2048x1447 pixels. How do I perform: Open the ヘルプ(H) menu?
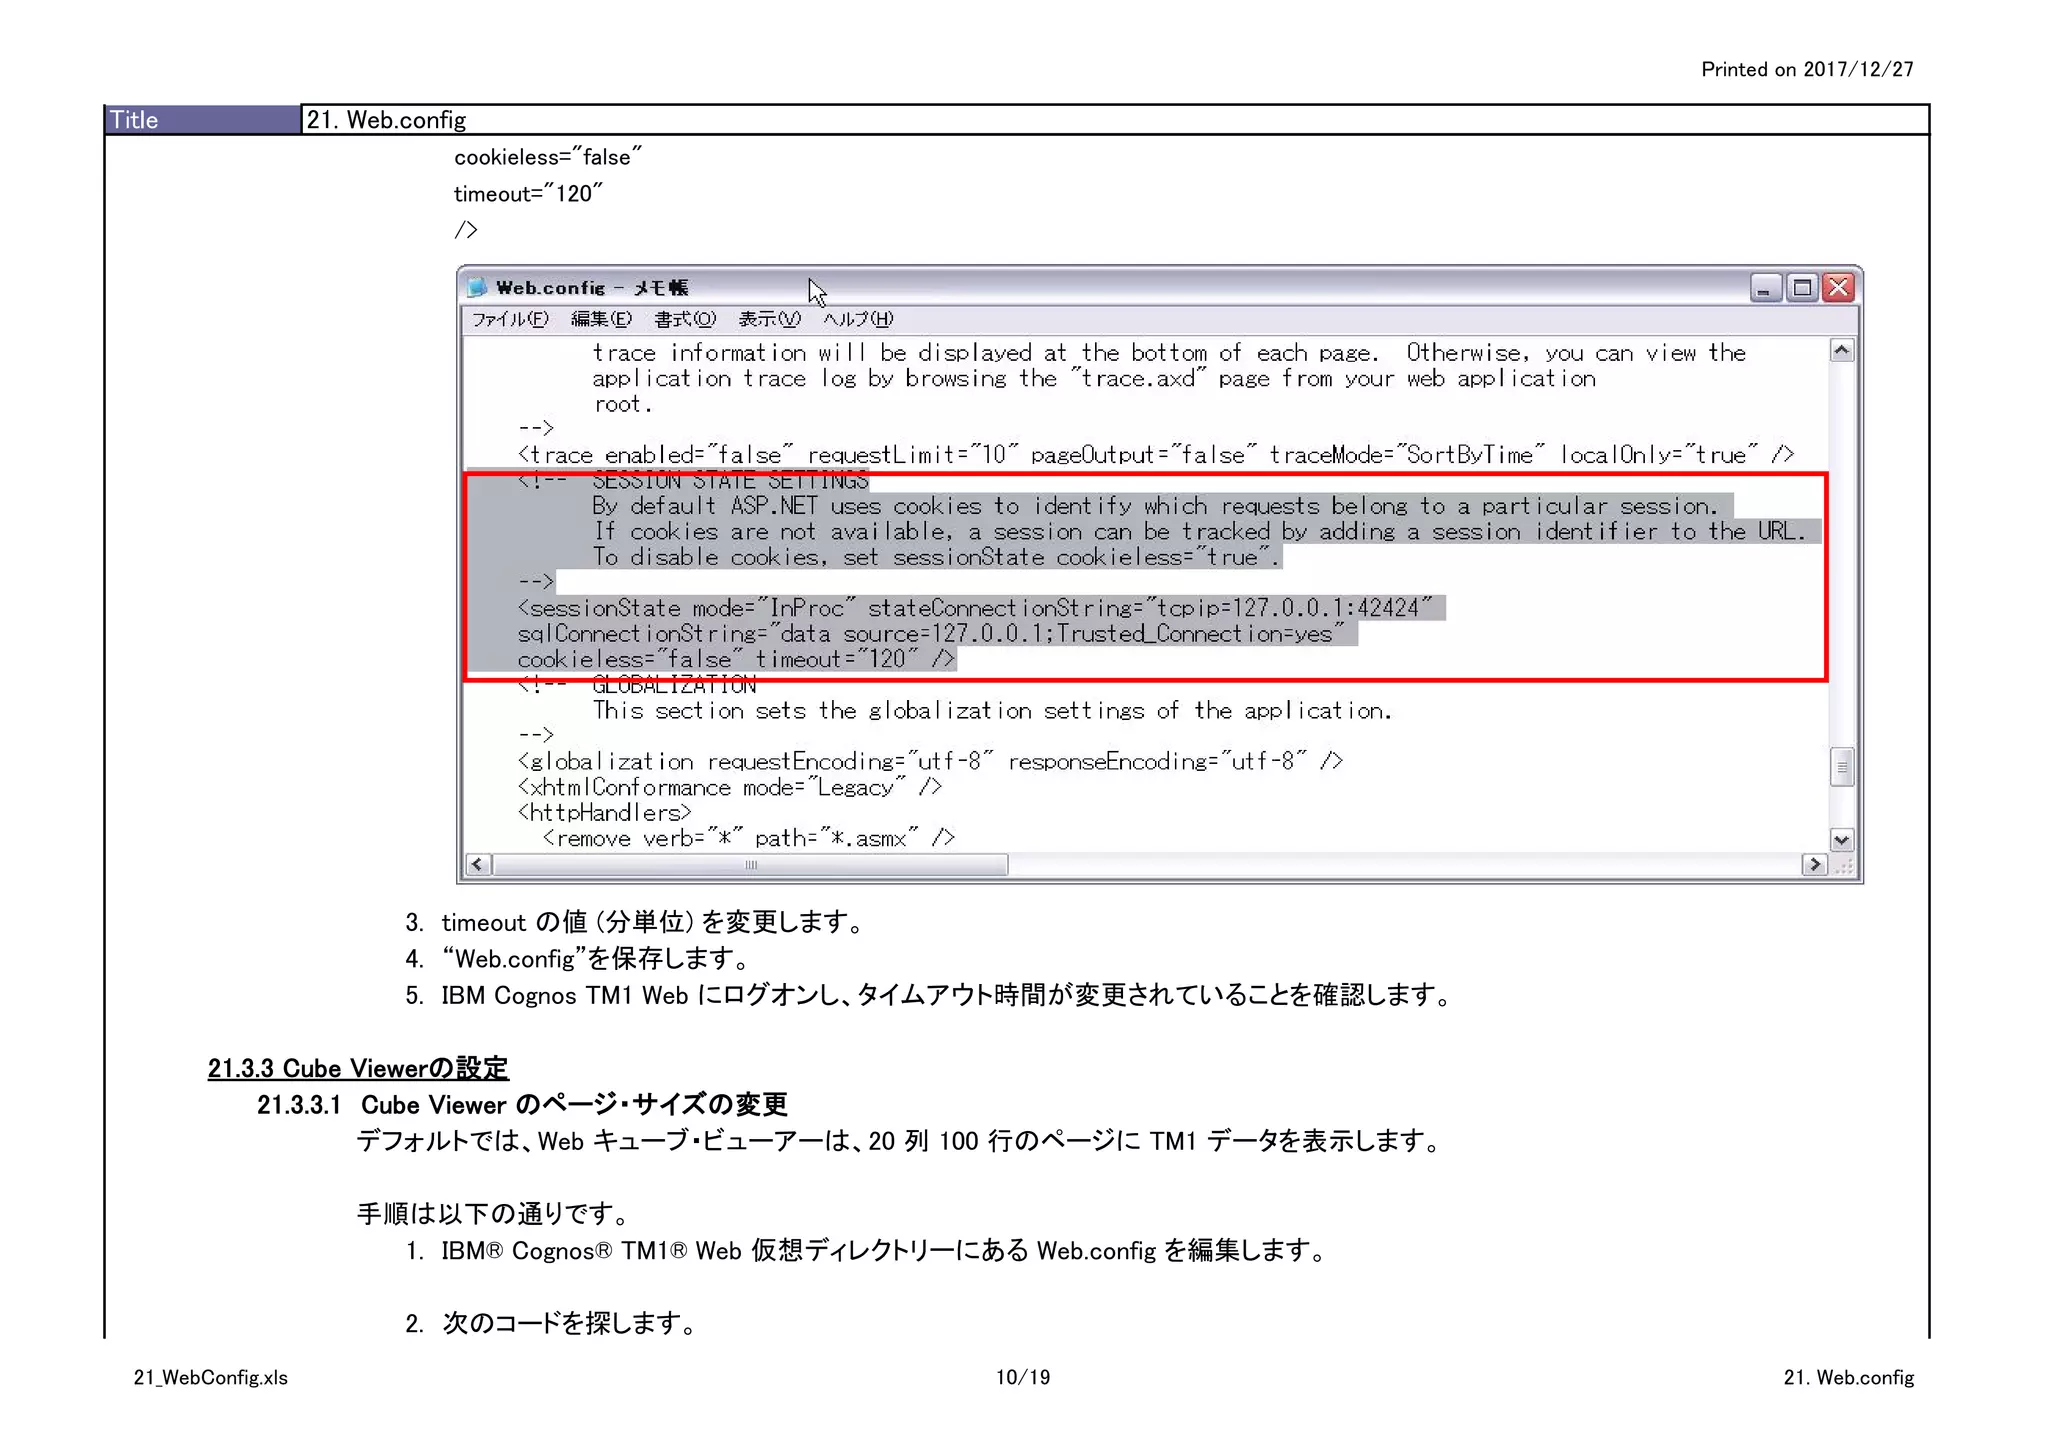pos(858,319)
